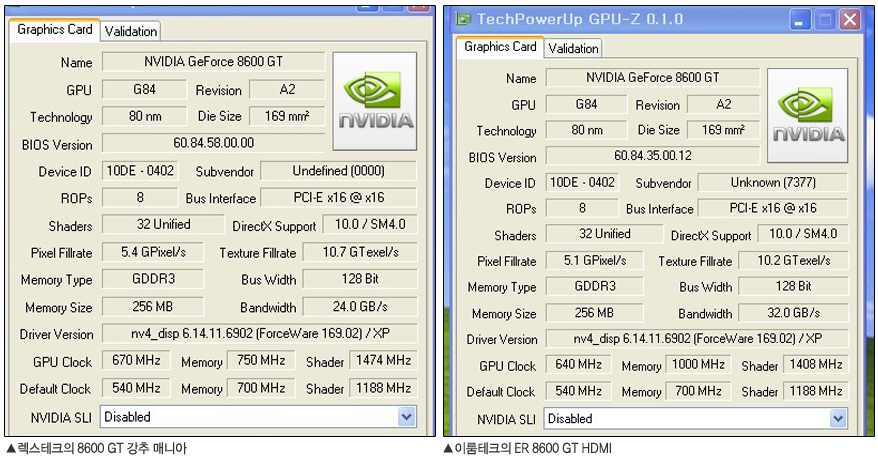Click Memory Type GDDR3 in left window
Image resolution: width=878 pixels, height=461 pixels.
tap(153, 279)
